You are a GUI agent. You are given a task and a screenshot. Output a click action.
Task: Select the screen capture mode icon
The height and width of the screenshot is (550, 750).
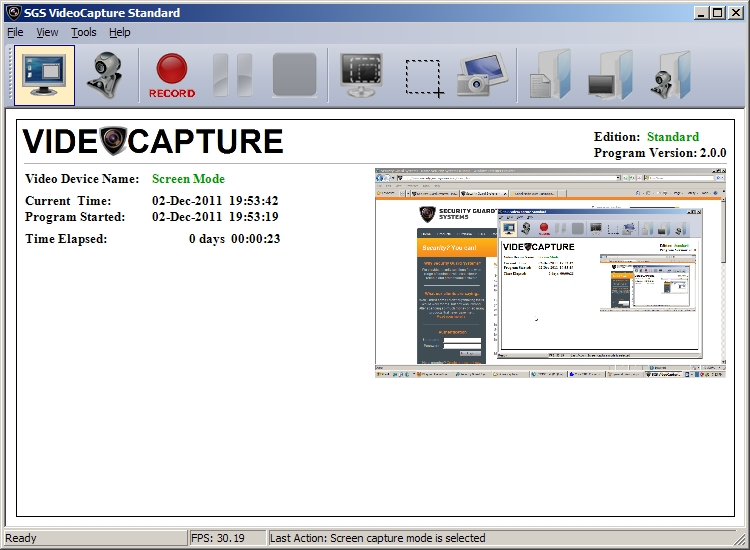pyautogui.click(x=44, y=75)
